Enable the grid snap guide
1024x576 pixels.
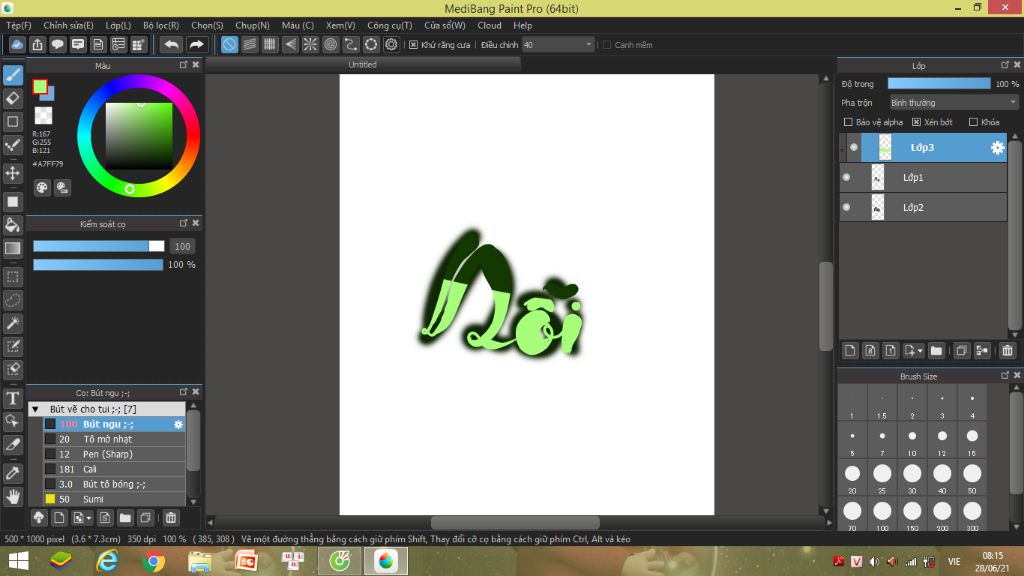click(x=270, y=44)
